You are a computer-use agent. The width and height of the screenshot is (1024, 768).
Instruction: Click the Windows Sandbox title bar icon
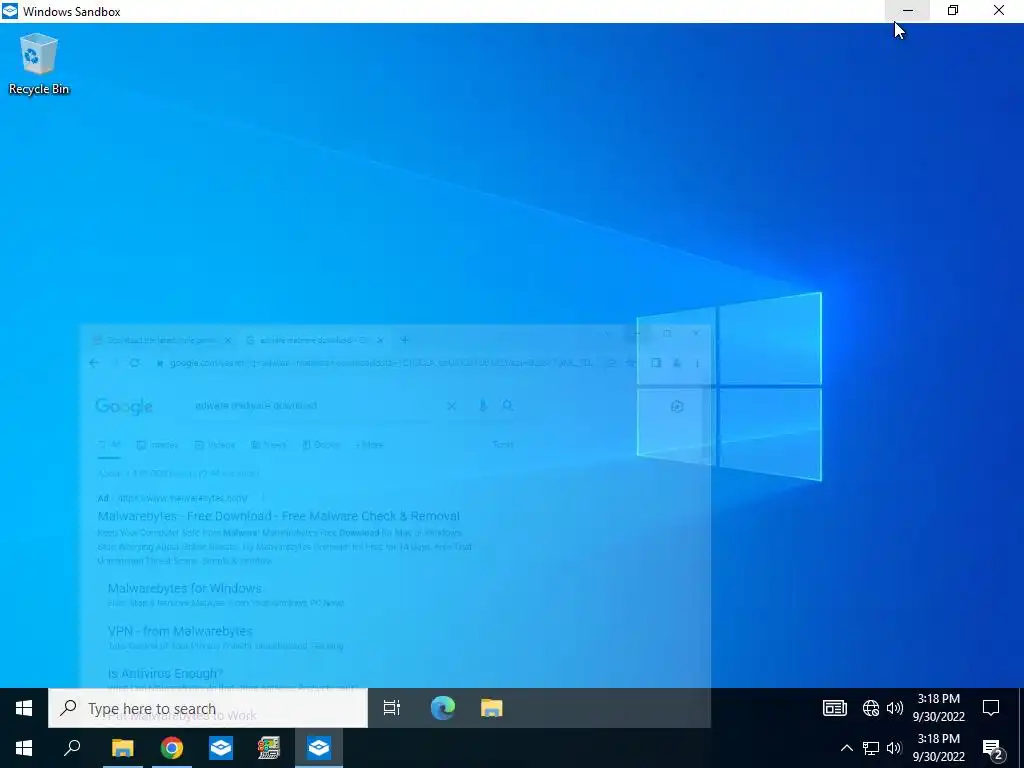click(x=10, y=11)
